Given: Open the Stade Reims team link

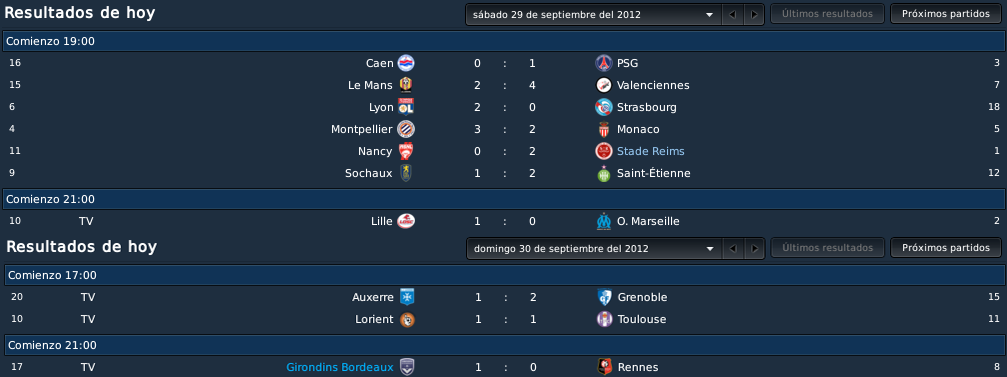Looking at the screenshot, I should click(651, 151).
